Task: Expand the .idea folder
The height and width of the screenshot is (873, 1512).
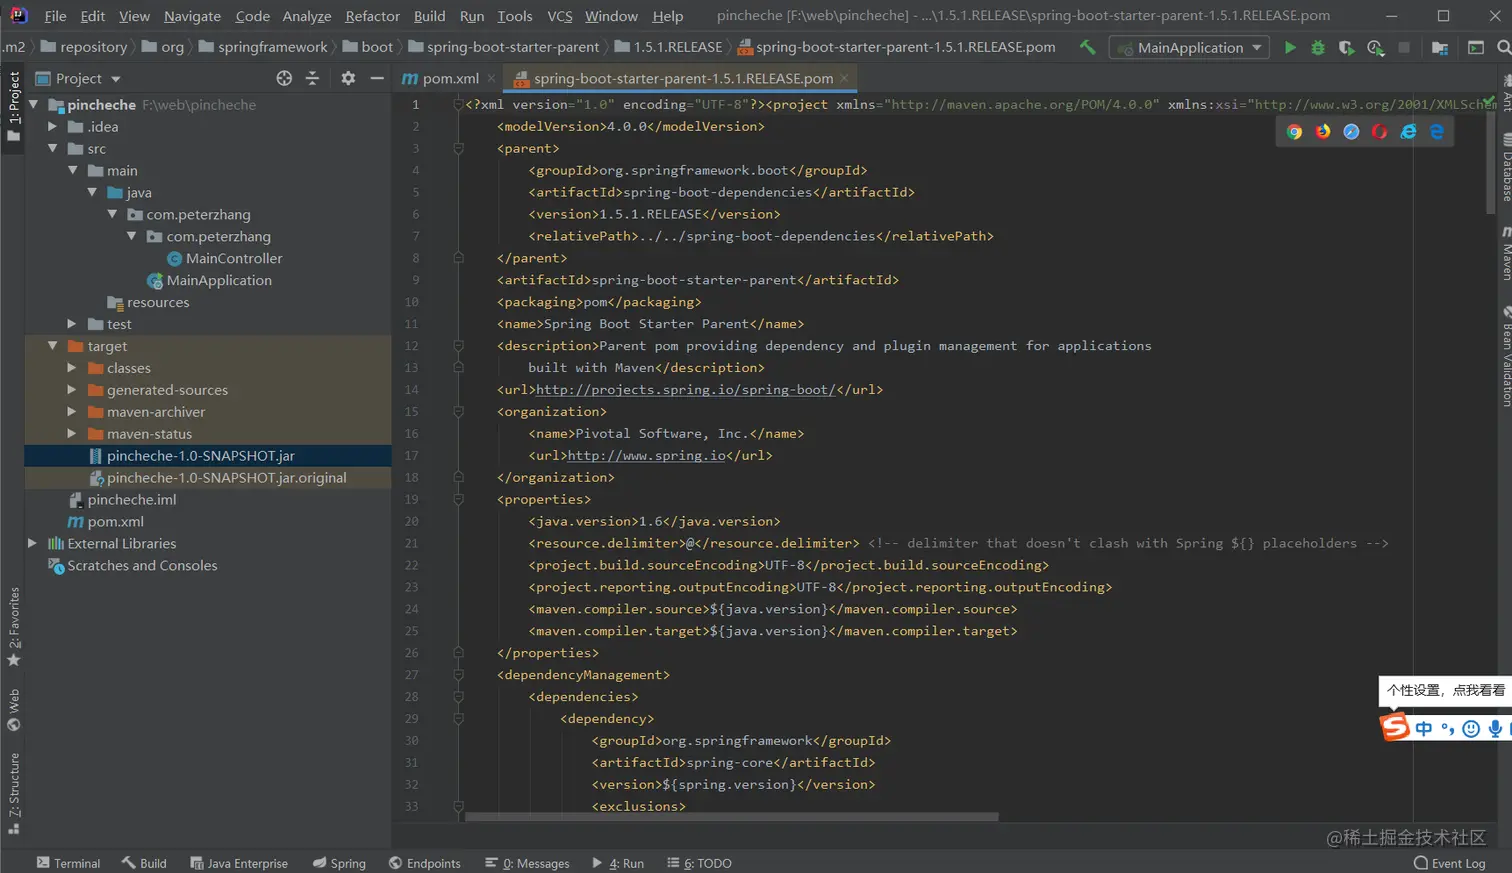Action: pos(52,127)
